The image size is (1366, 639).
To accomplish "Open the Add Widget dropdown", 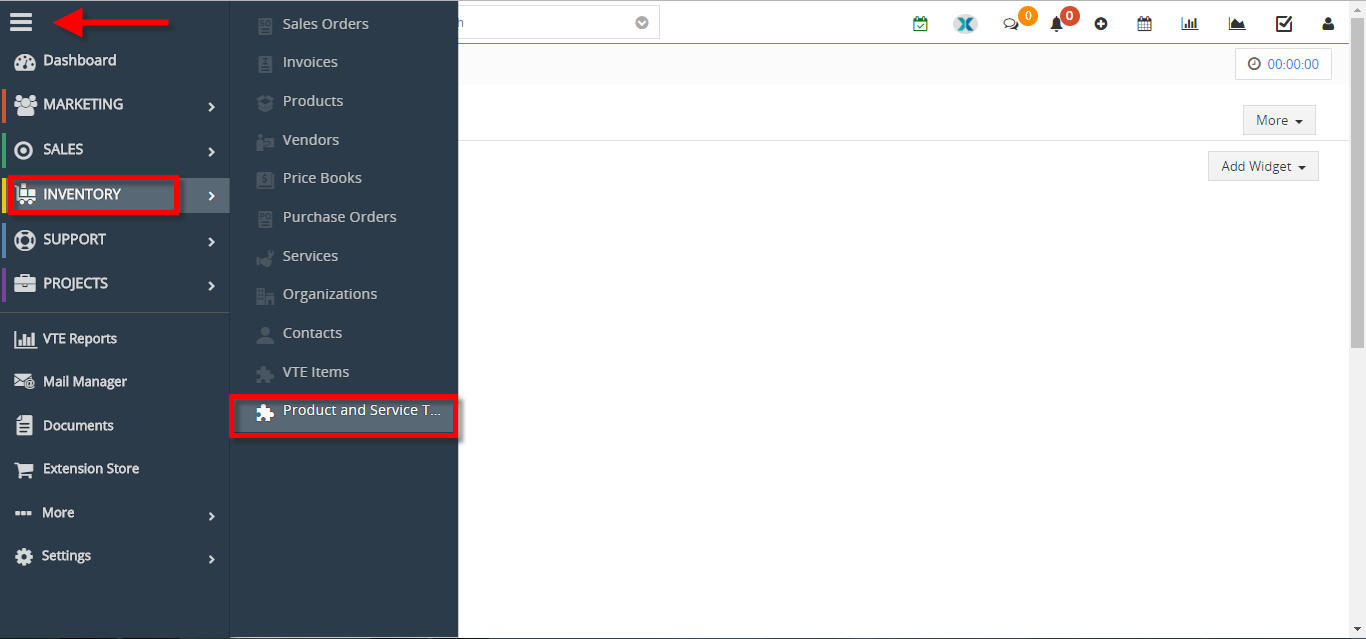I will click(1263, 166).
